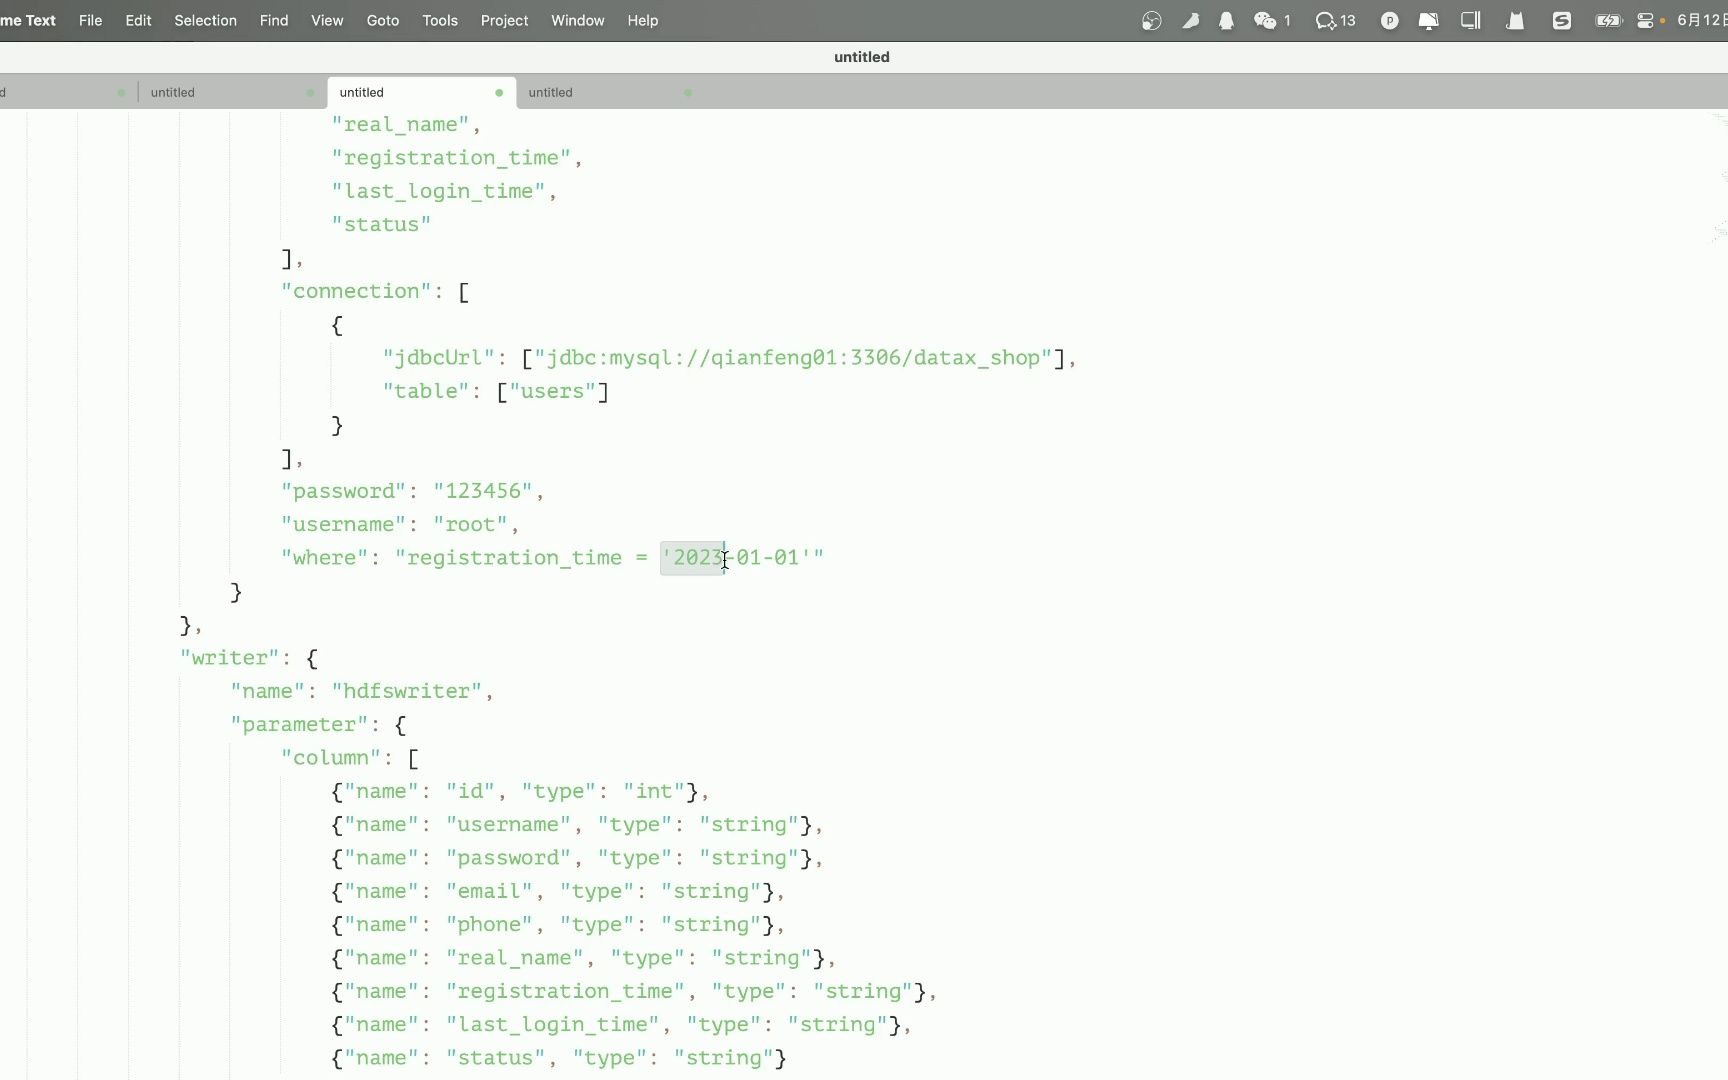Open the OBS icon in the menu bar

pos(1152,20)
